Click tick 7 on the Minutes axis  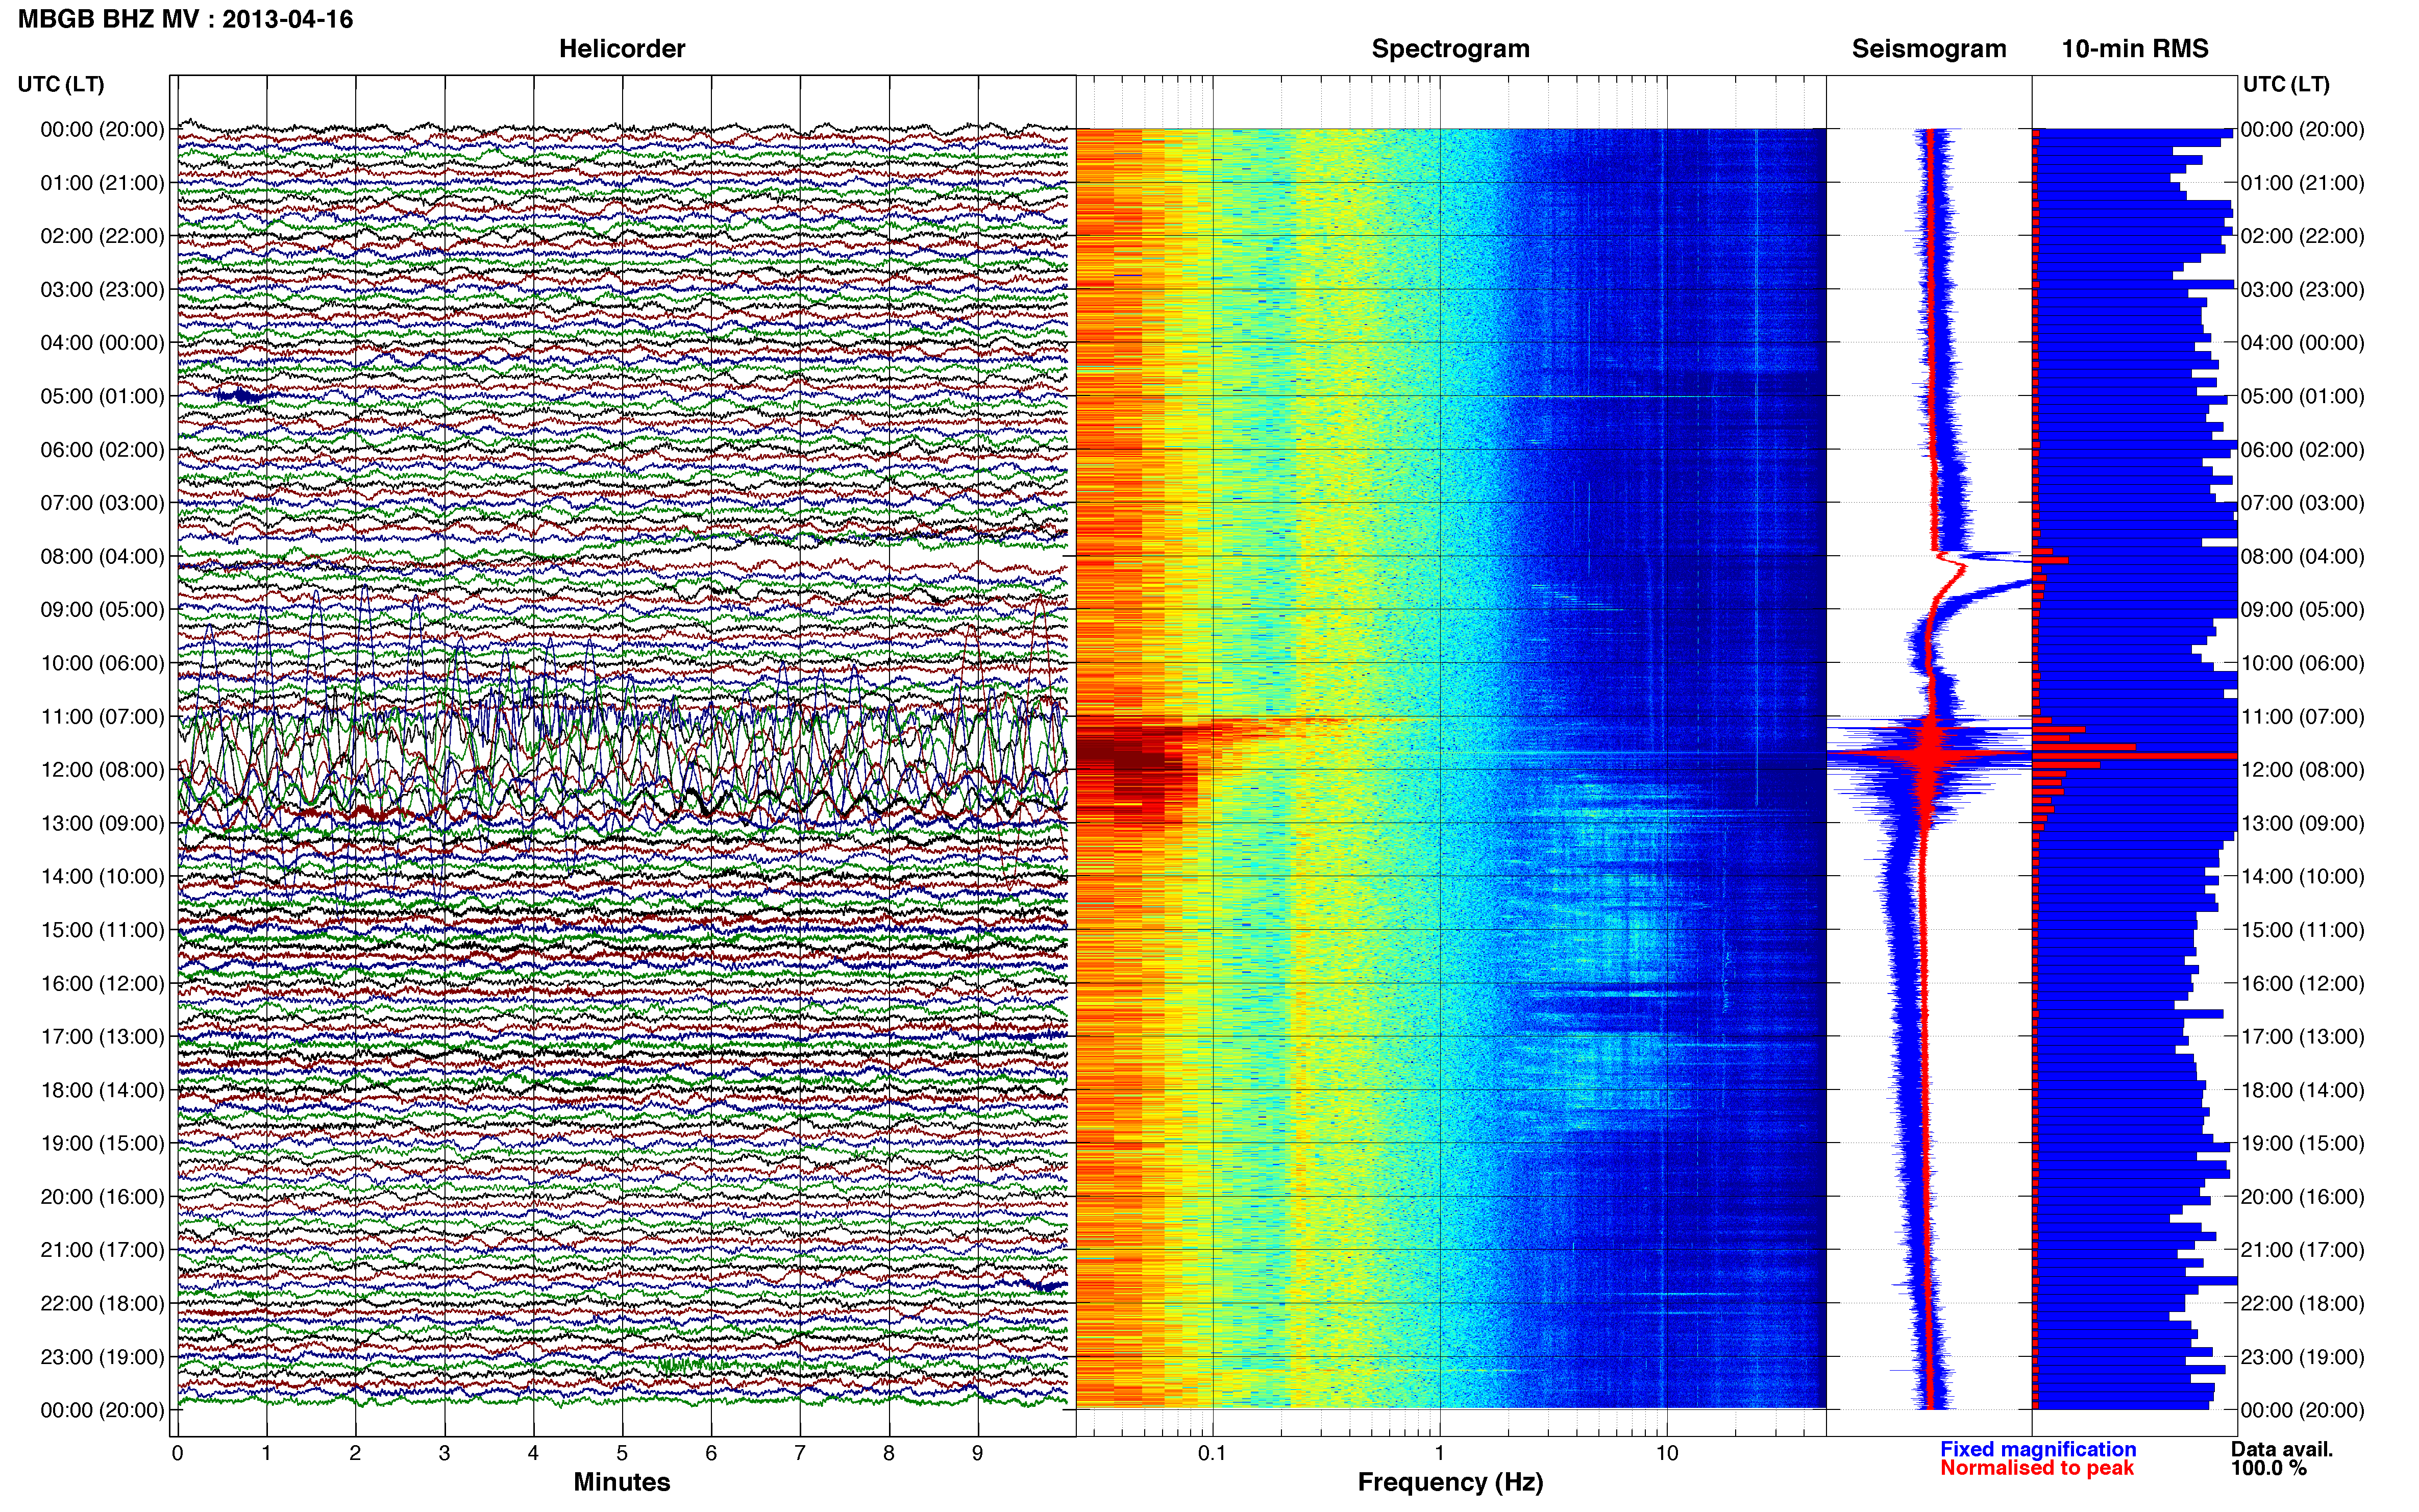tap(800, 1454)
